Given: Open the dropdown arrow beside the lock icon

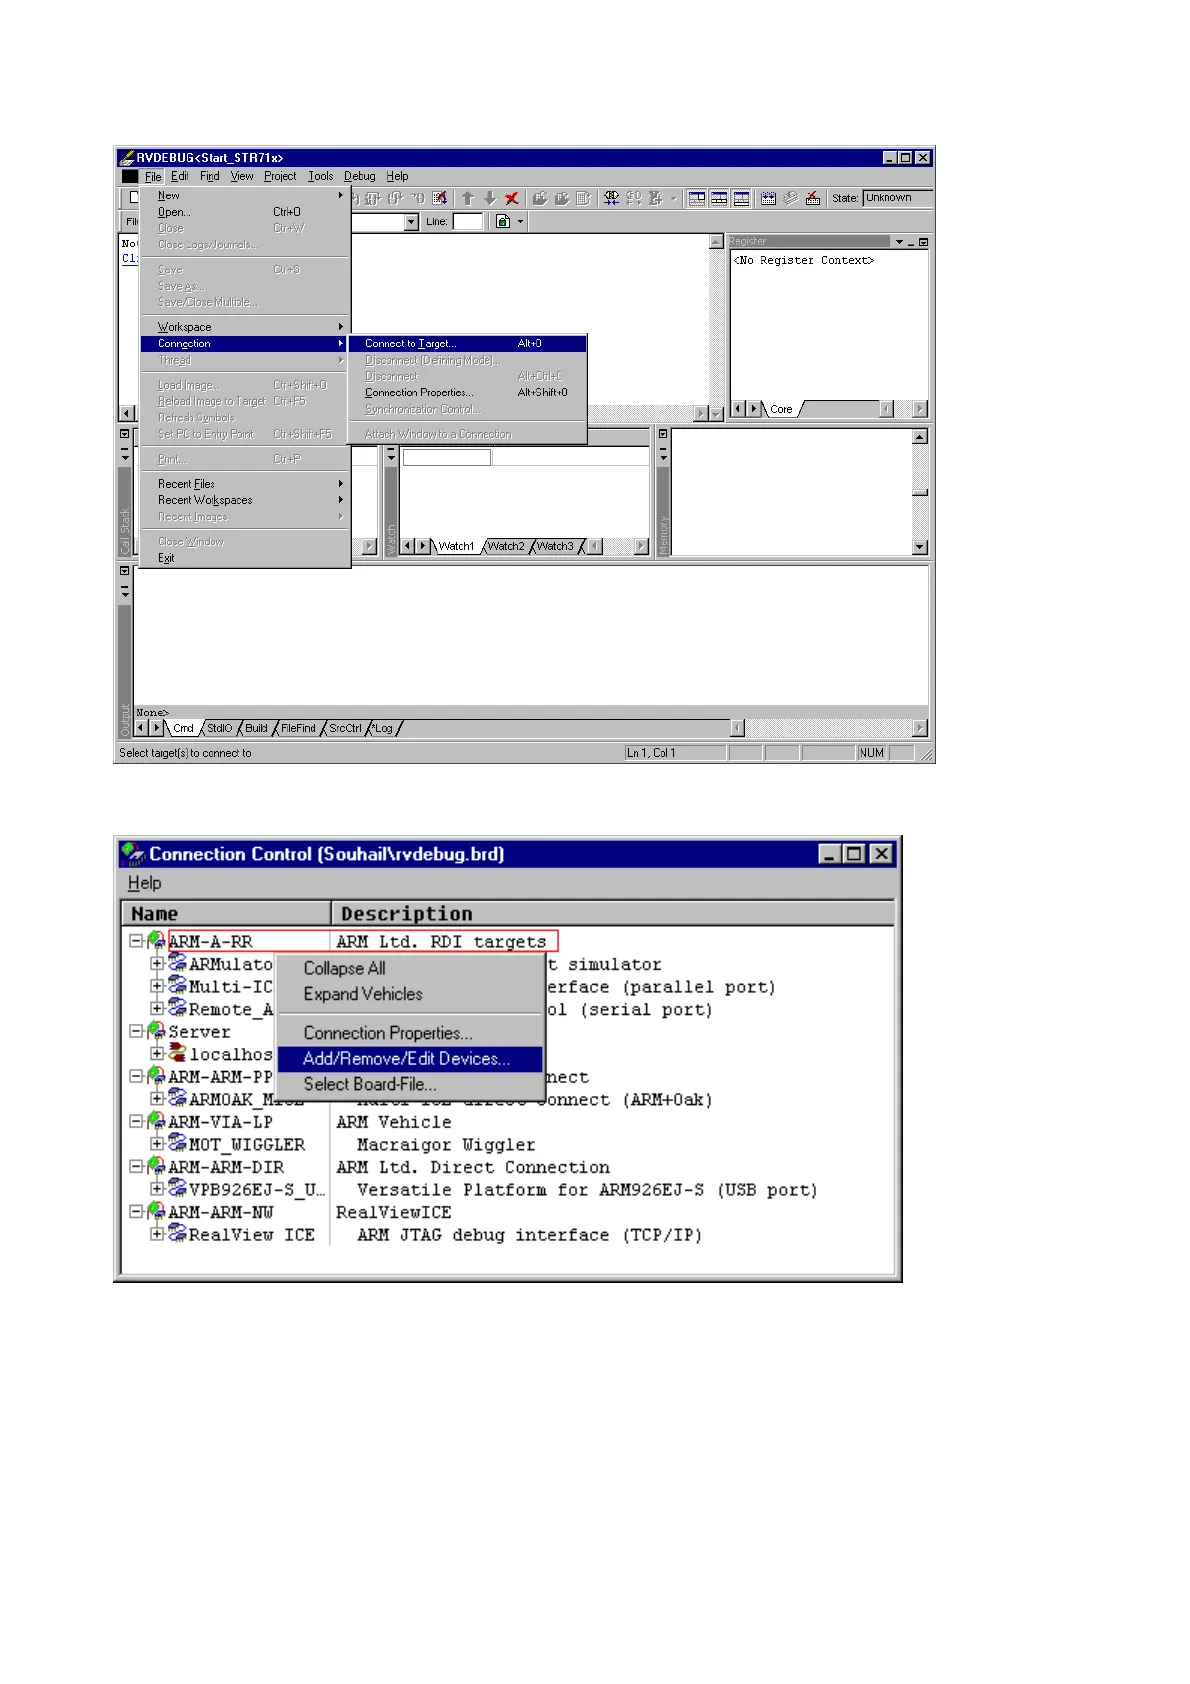Looking at the screenshot, I should pos(520,222).
